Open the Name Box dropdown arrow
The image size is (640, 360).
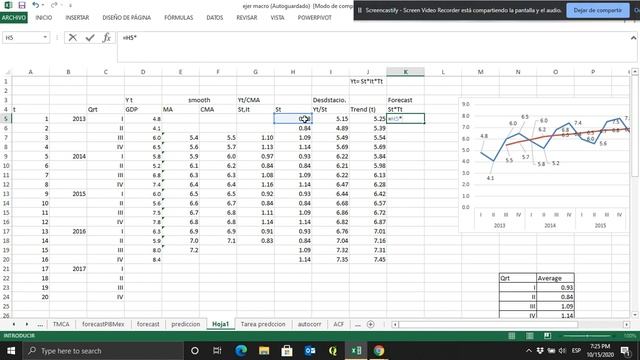pos(45,38)
